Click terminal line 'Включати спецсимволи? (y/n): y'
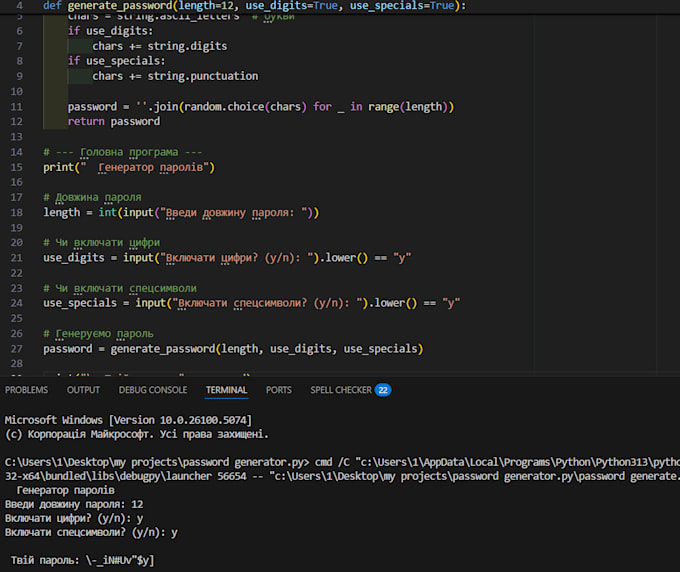680x572 pixels. (91, 532)
